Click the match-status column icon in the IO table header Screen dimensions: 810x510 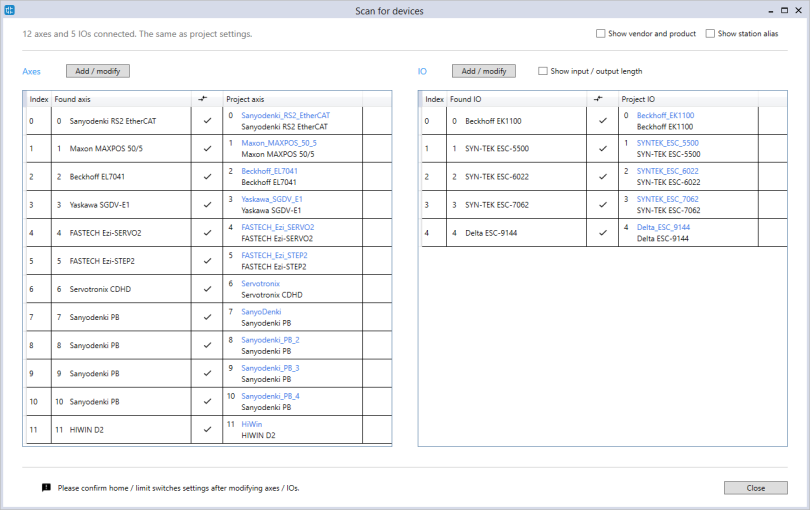pos(598,99)
